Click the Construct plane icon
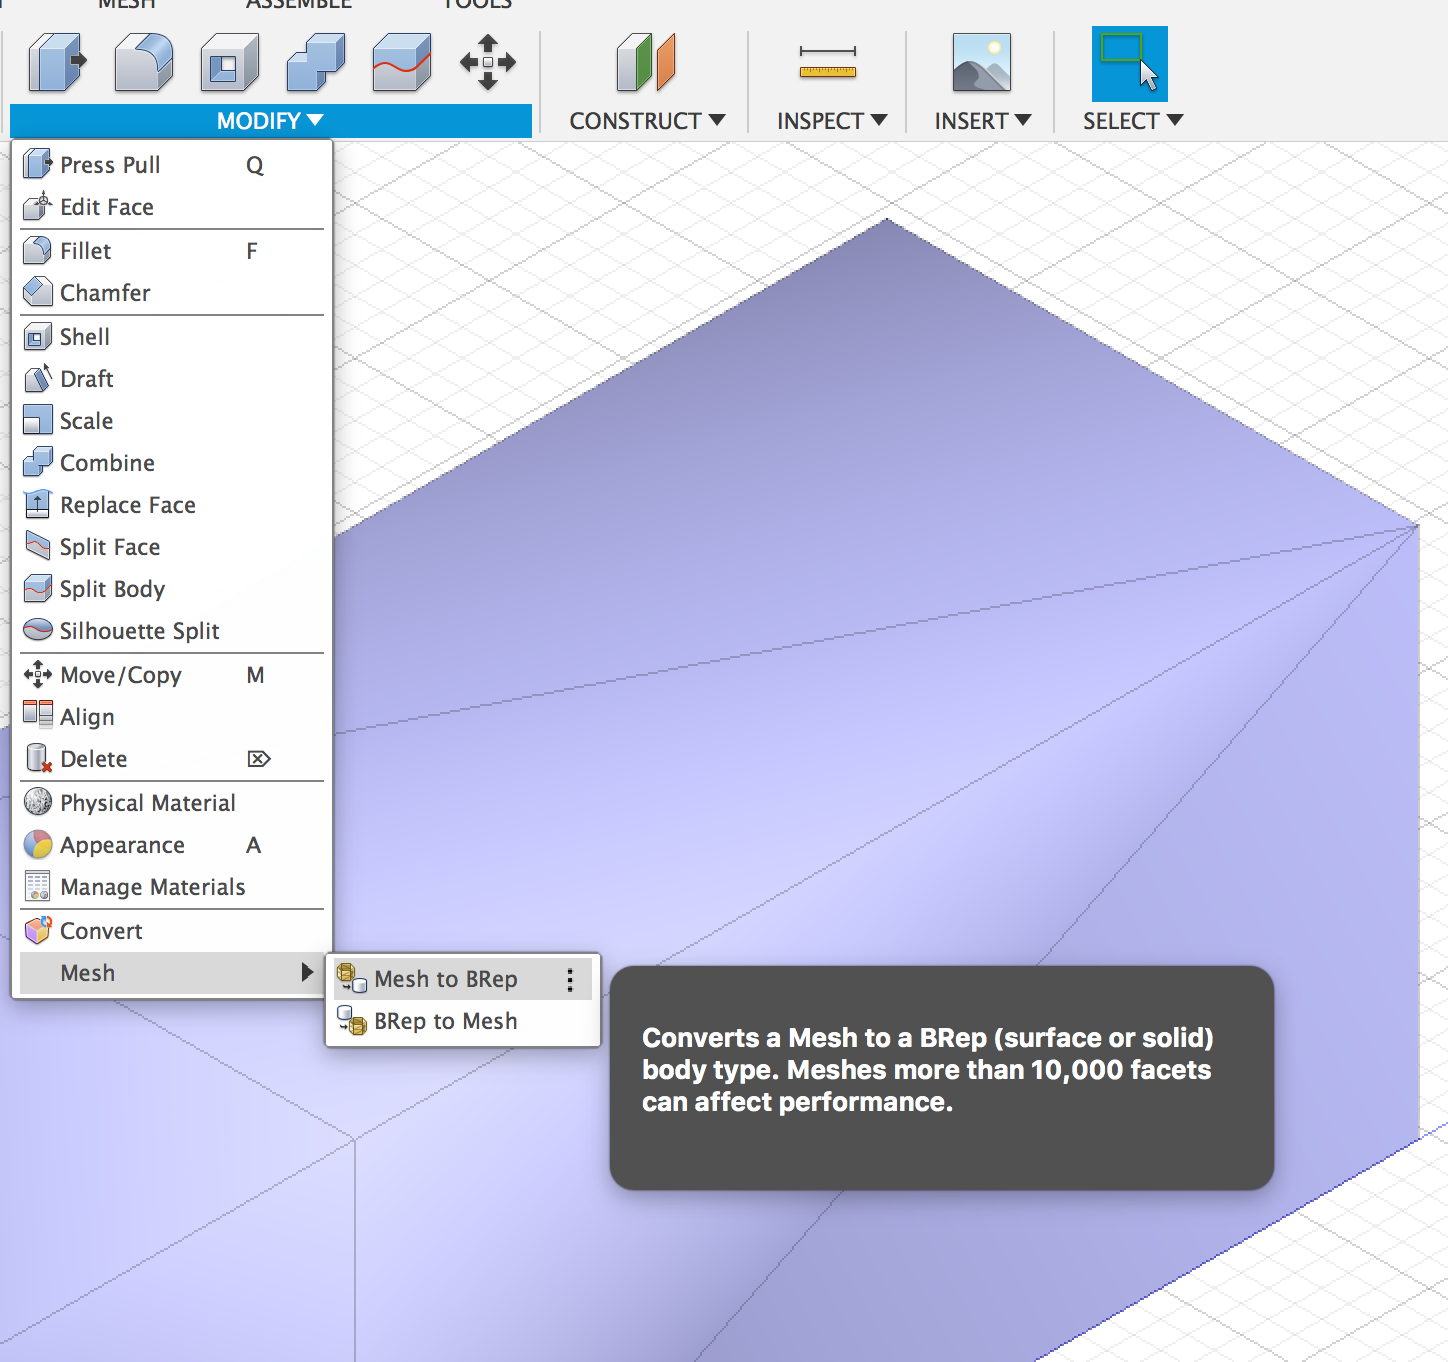 (x=645, y=60)
